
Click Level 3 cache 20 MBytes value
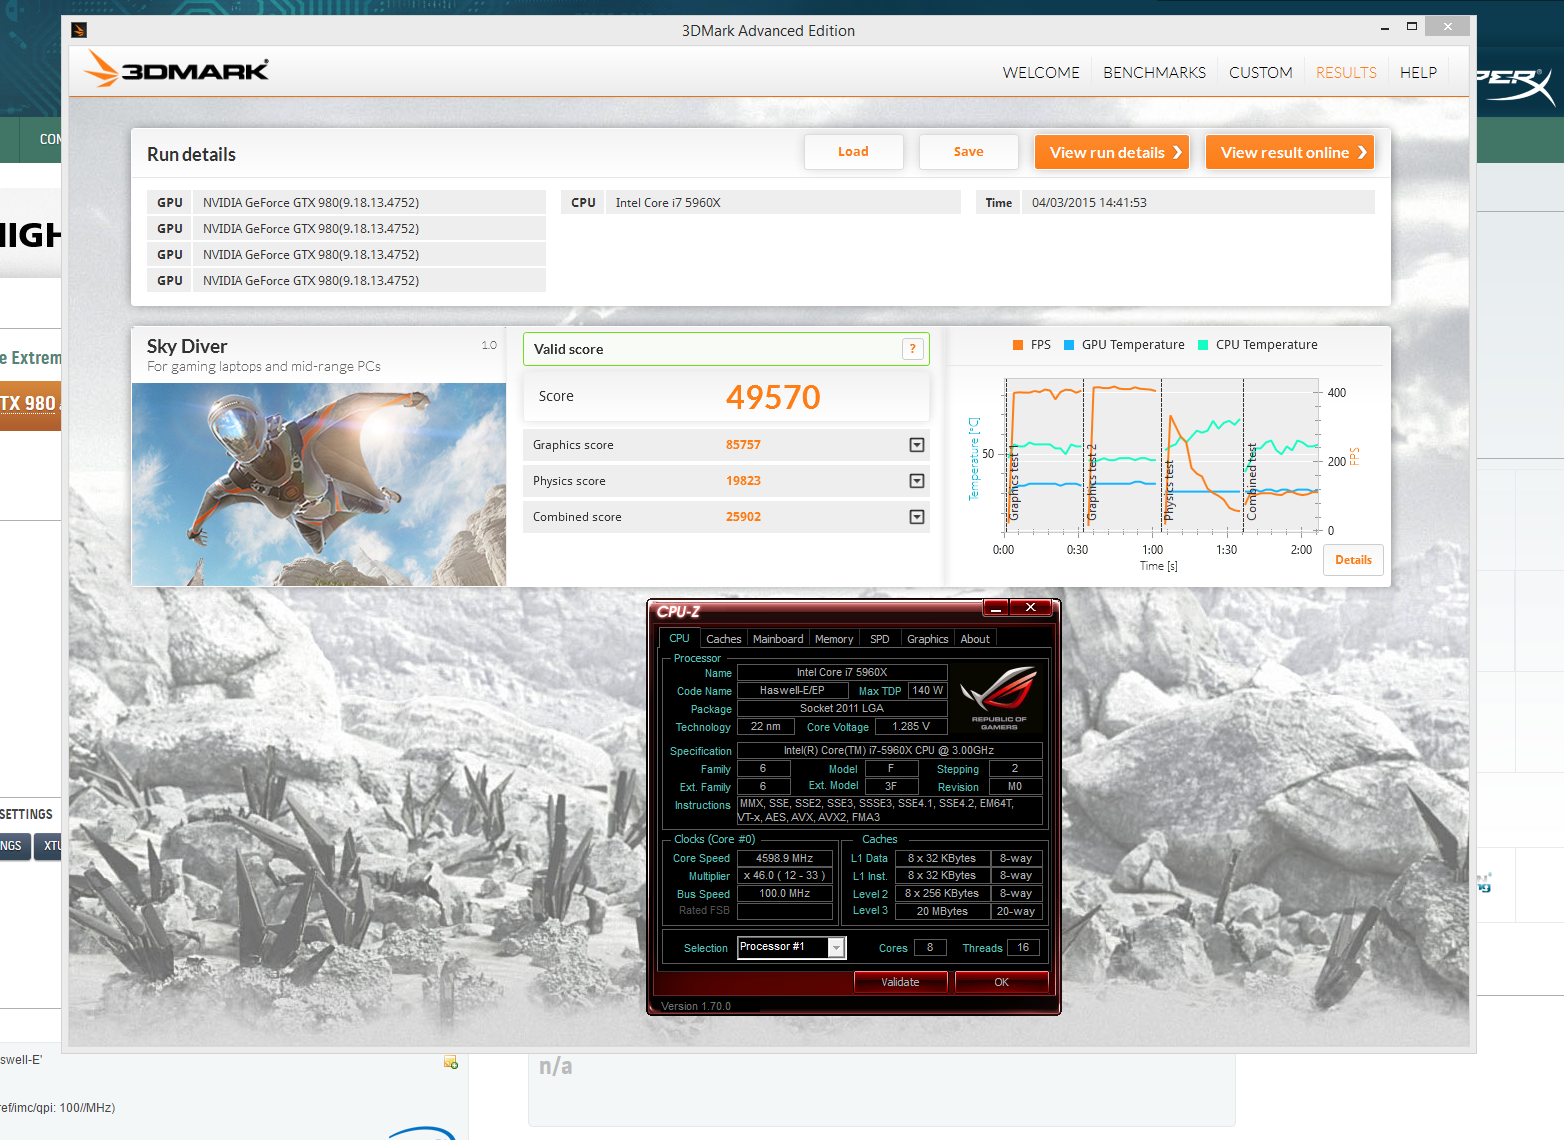click(942, 911)
